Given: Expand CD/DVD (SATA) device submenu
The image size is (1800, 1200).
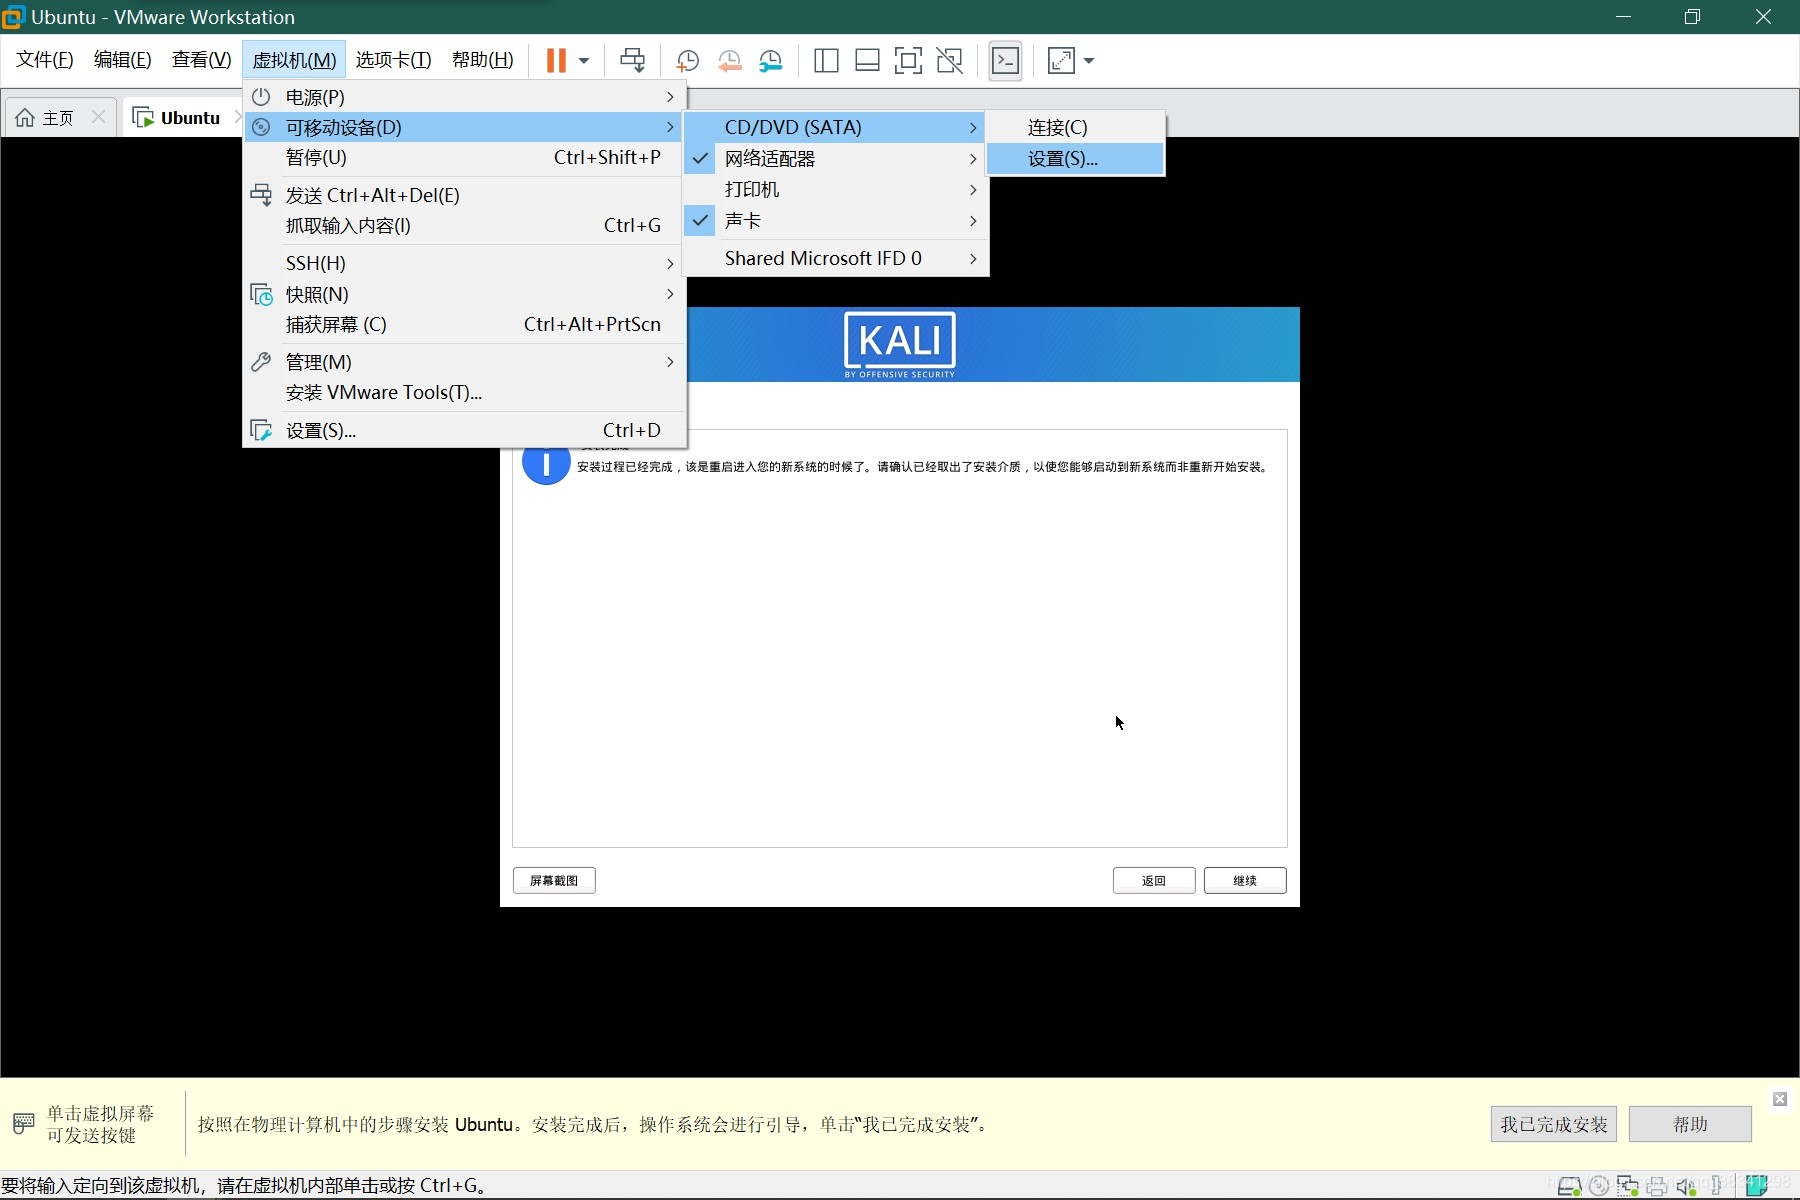Looking at the screenshot, I should point(836,127).
